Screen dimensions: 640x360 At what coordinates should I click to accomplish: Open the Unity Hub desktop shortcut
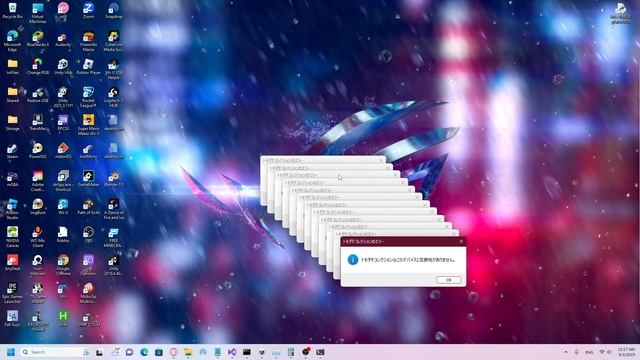63,67
